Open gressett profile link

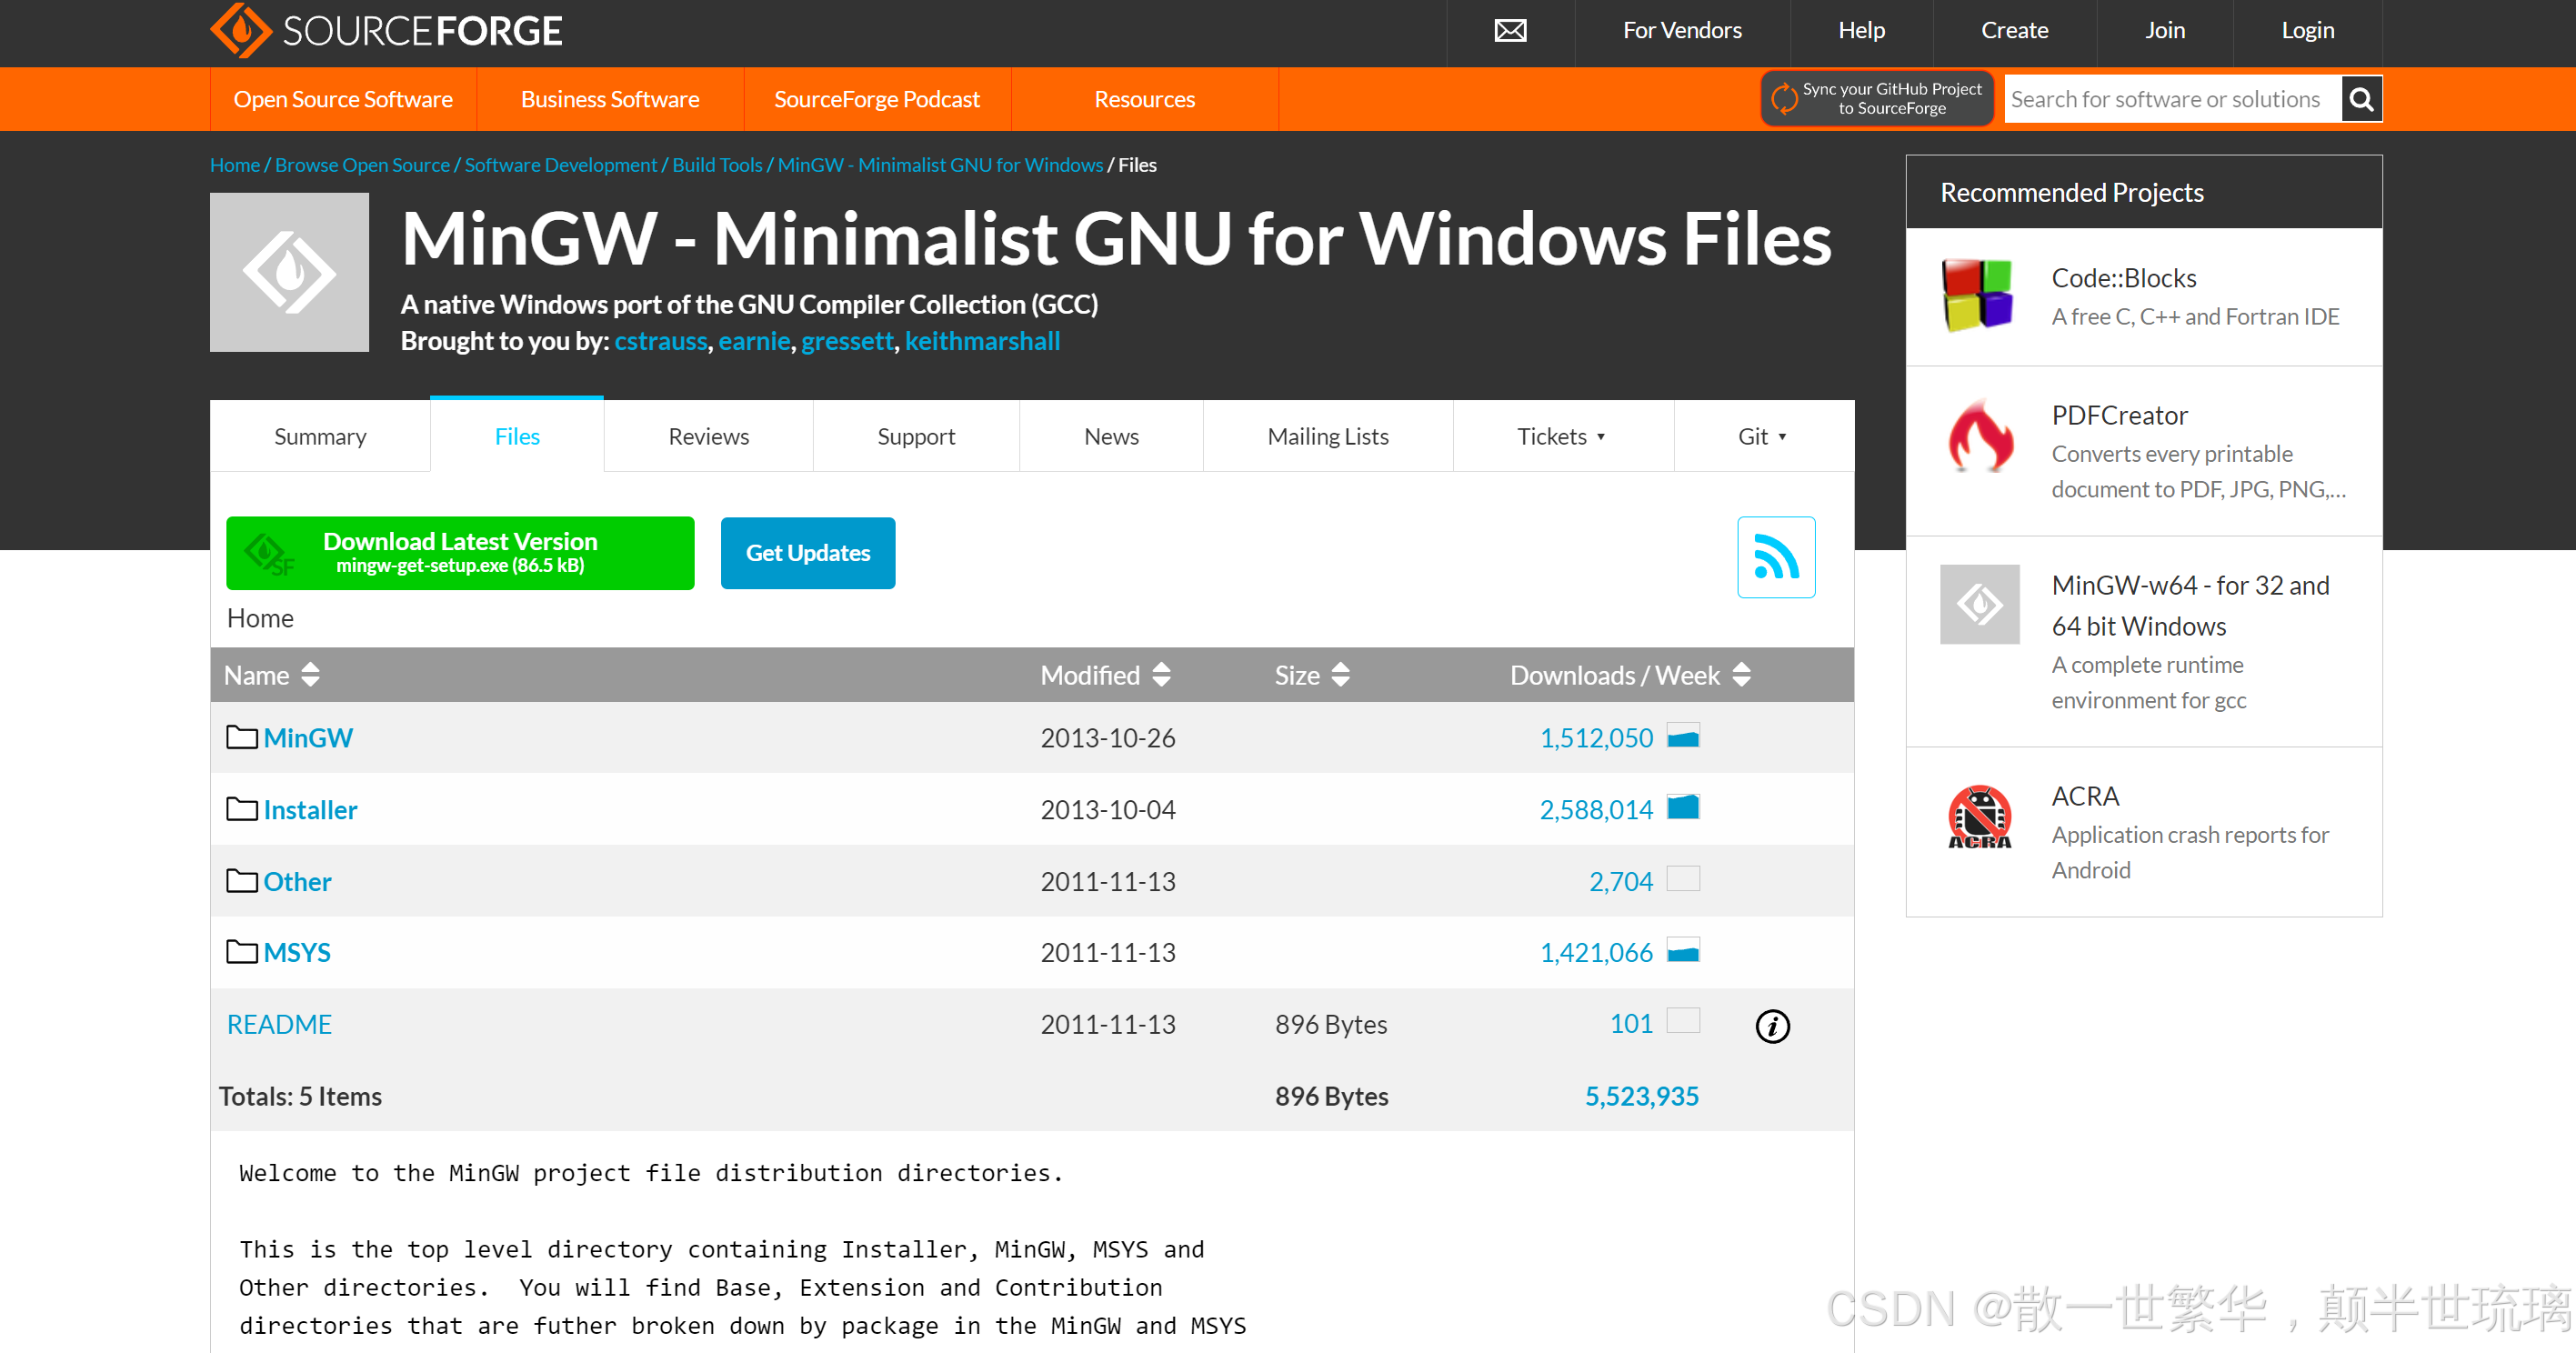pyautogui.click(x=847, y=341)
